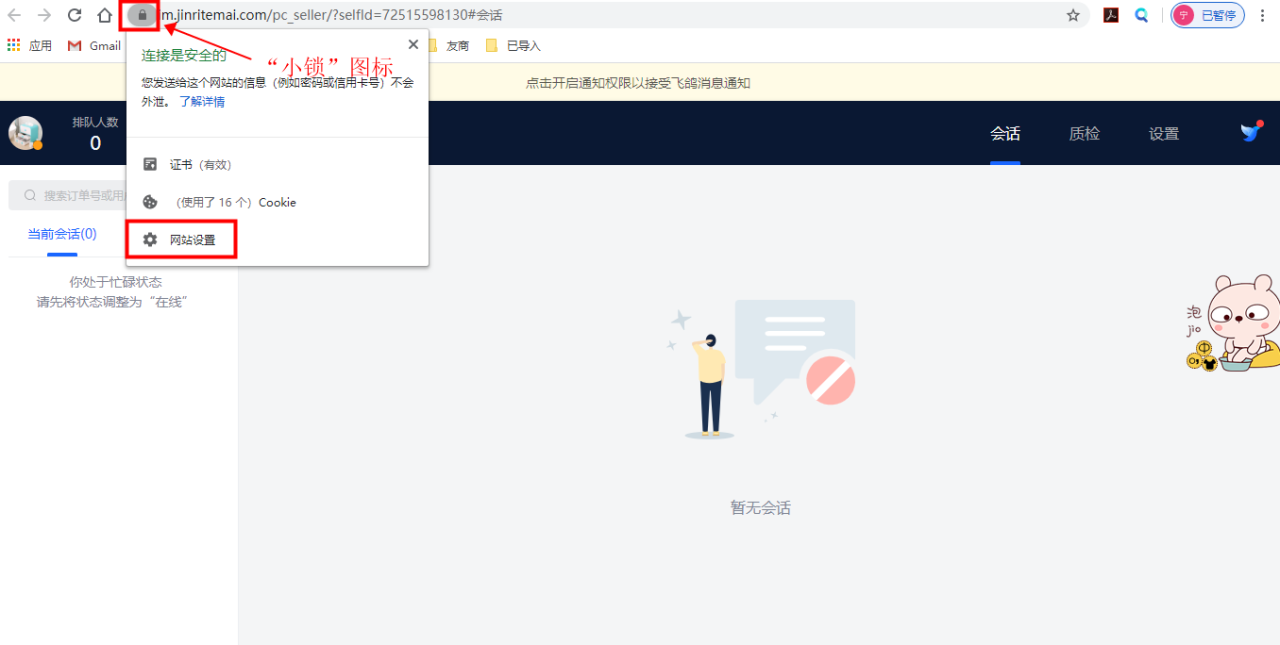
Task: Toggle bookmark with the star icon
Action: (1073, 15)
